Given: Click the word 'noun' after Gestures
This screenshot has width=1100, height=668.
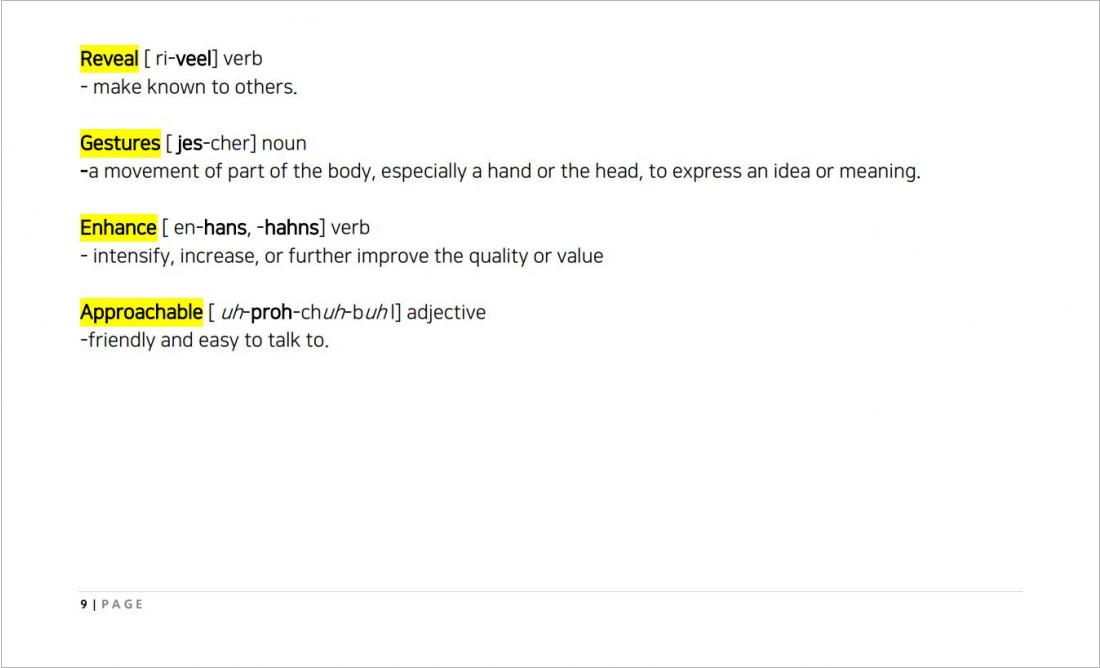Looking at the screenshot, I should point(284,143).
